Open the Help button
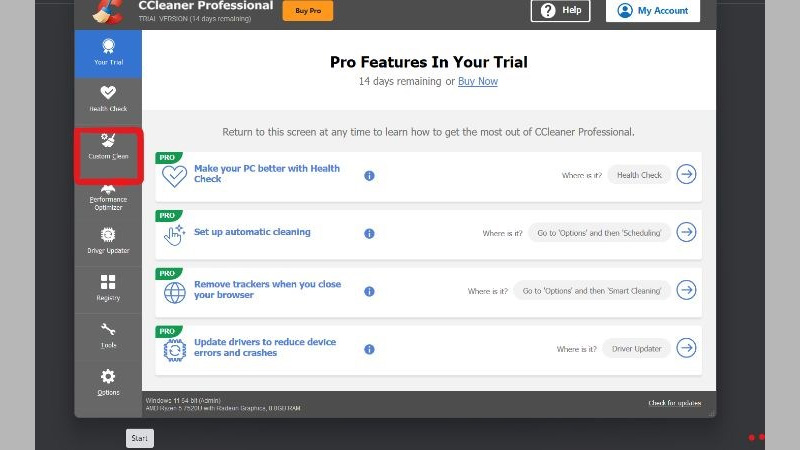The image size is (800, 450). [x=560, y=11]
